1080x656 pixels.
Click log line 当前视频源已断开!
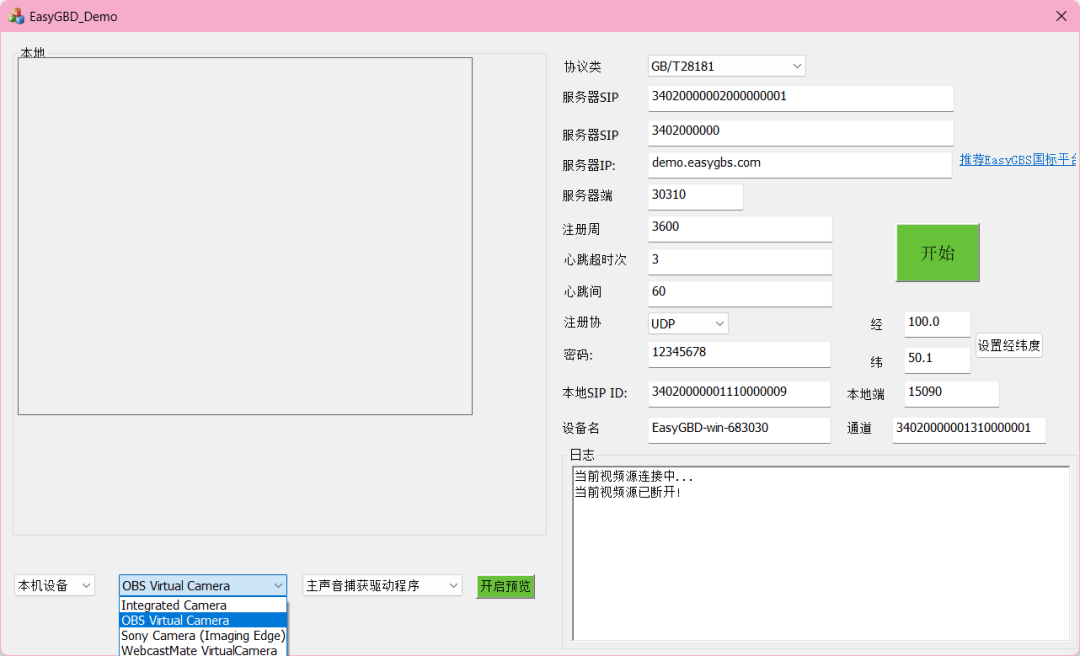coord(627,492)
